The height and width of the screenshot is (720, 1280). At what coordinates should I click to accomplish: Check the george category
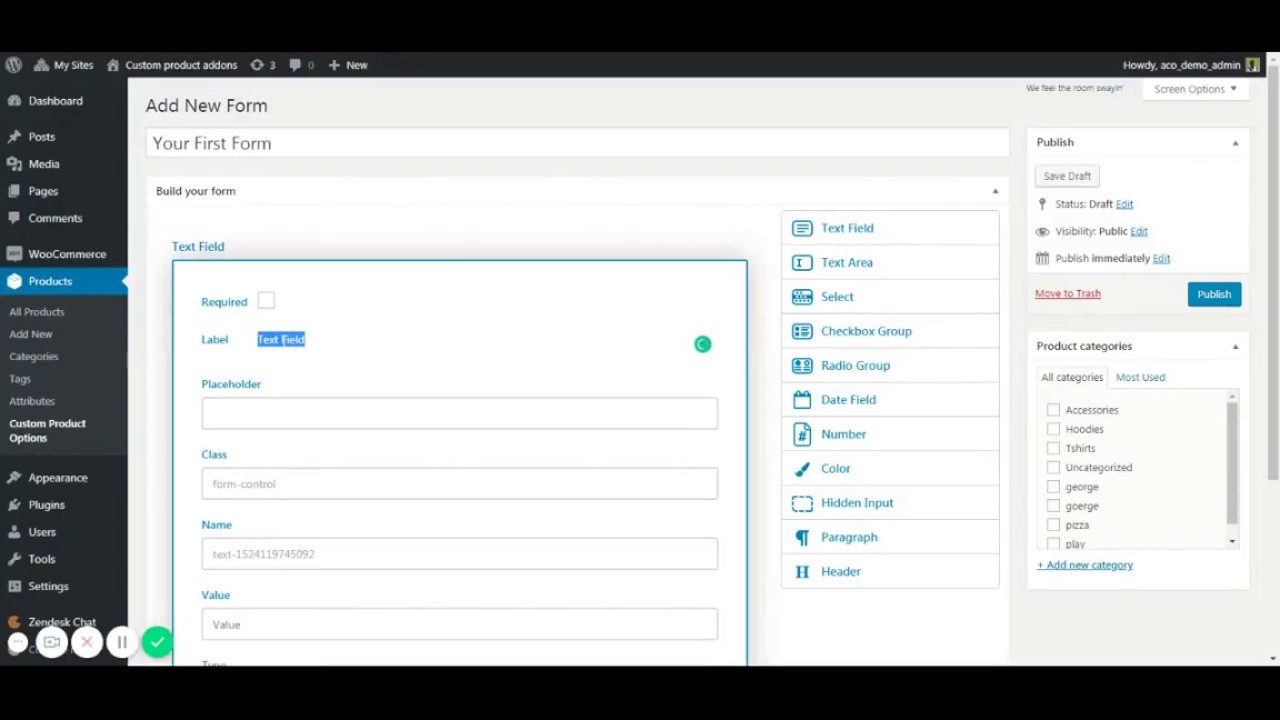coord(1053,487)
